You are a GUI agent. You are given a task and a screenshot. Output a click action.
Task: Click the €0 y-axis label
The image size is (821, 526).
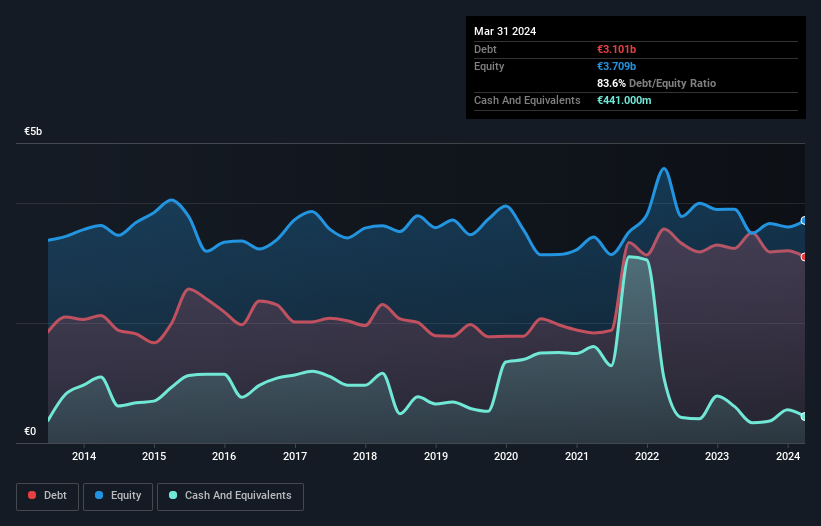(30, 431)
